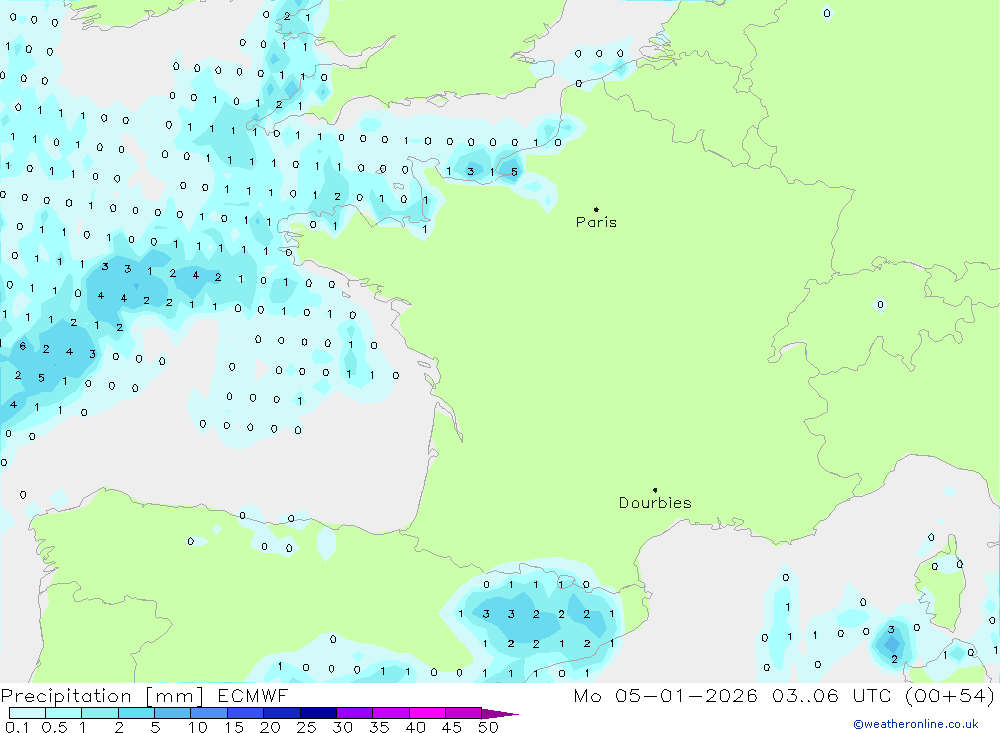
Task: Click the '30' legend scale label
Action: [343, 727]
